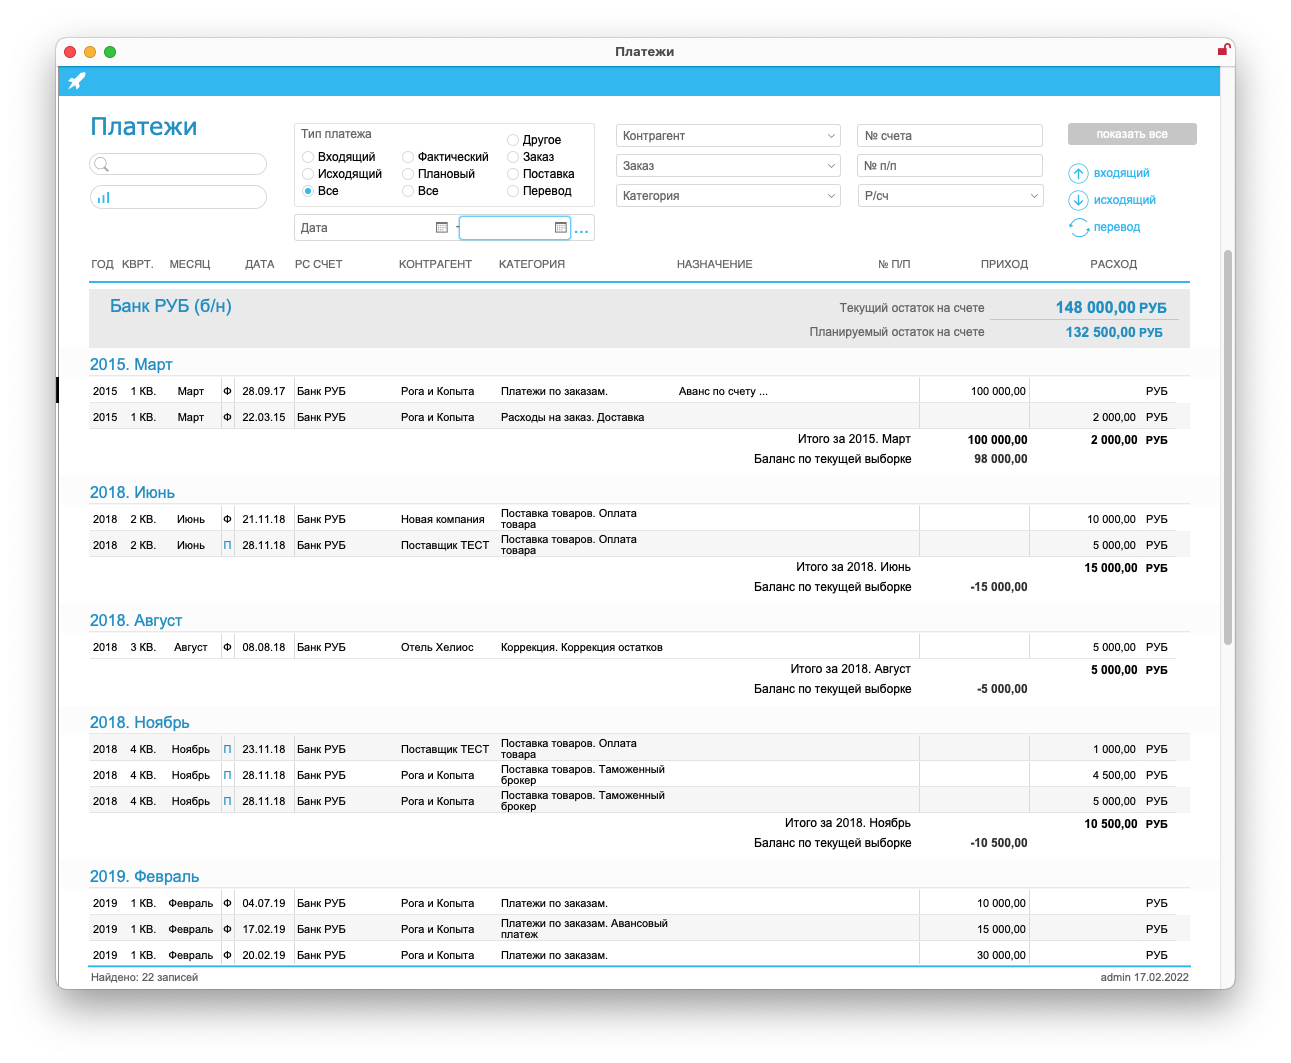Click the magnifier icon in search field
This screenshot has height=1063, width=1291.
101,164
